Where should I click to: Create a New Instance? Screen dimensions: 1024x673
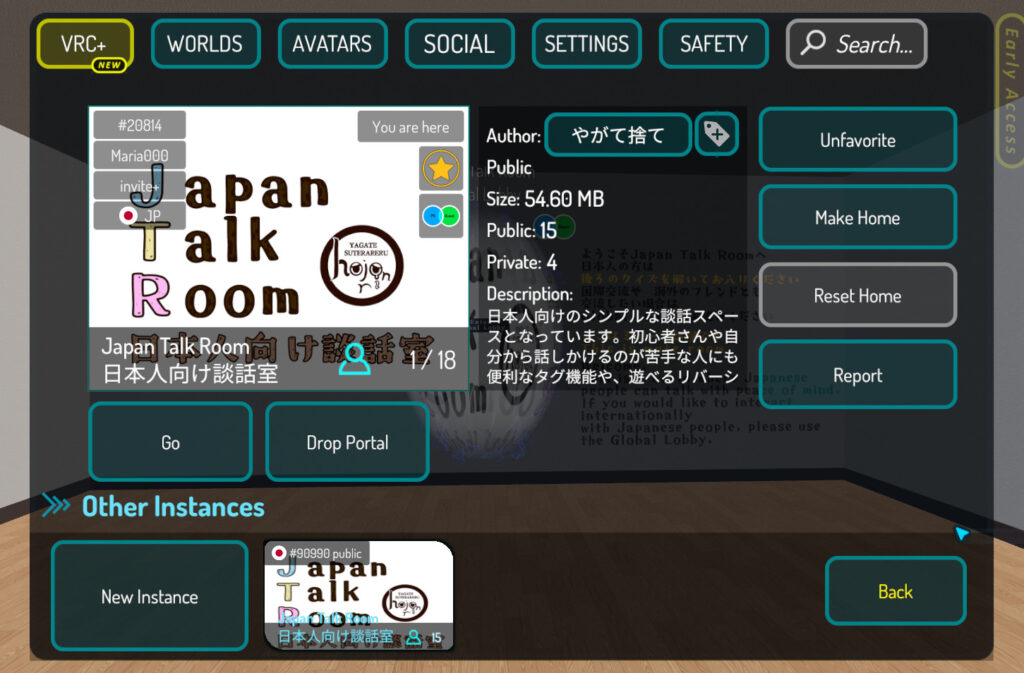pos(150,596)
